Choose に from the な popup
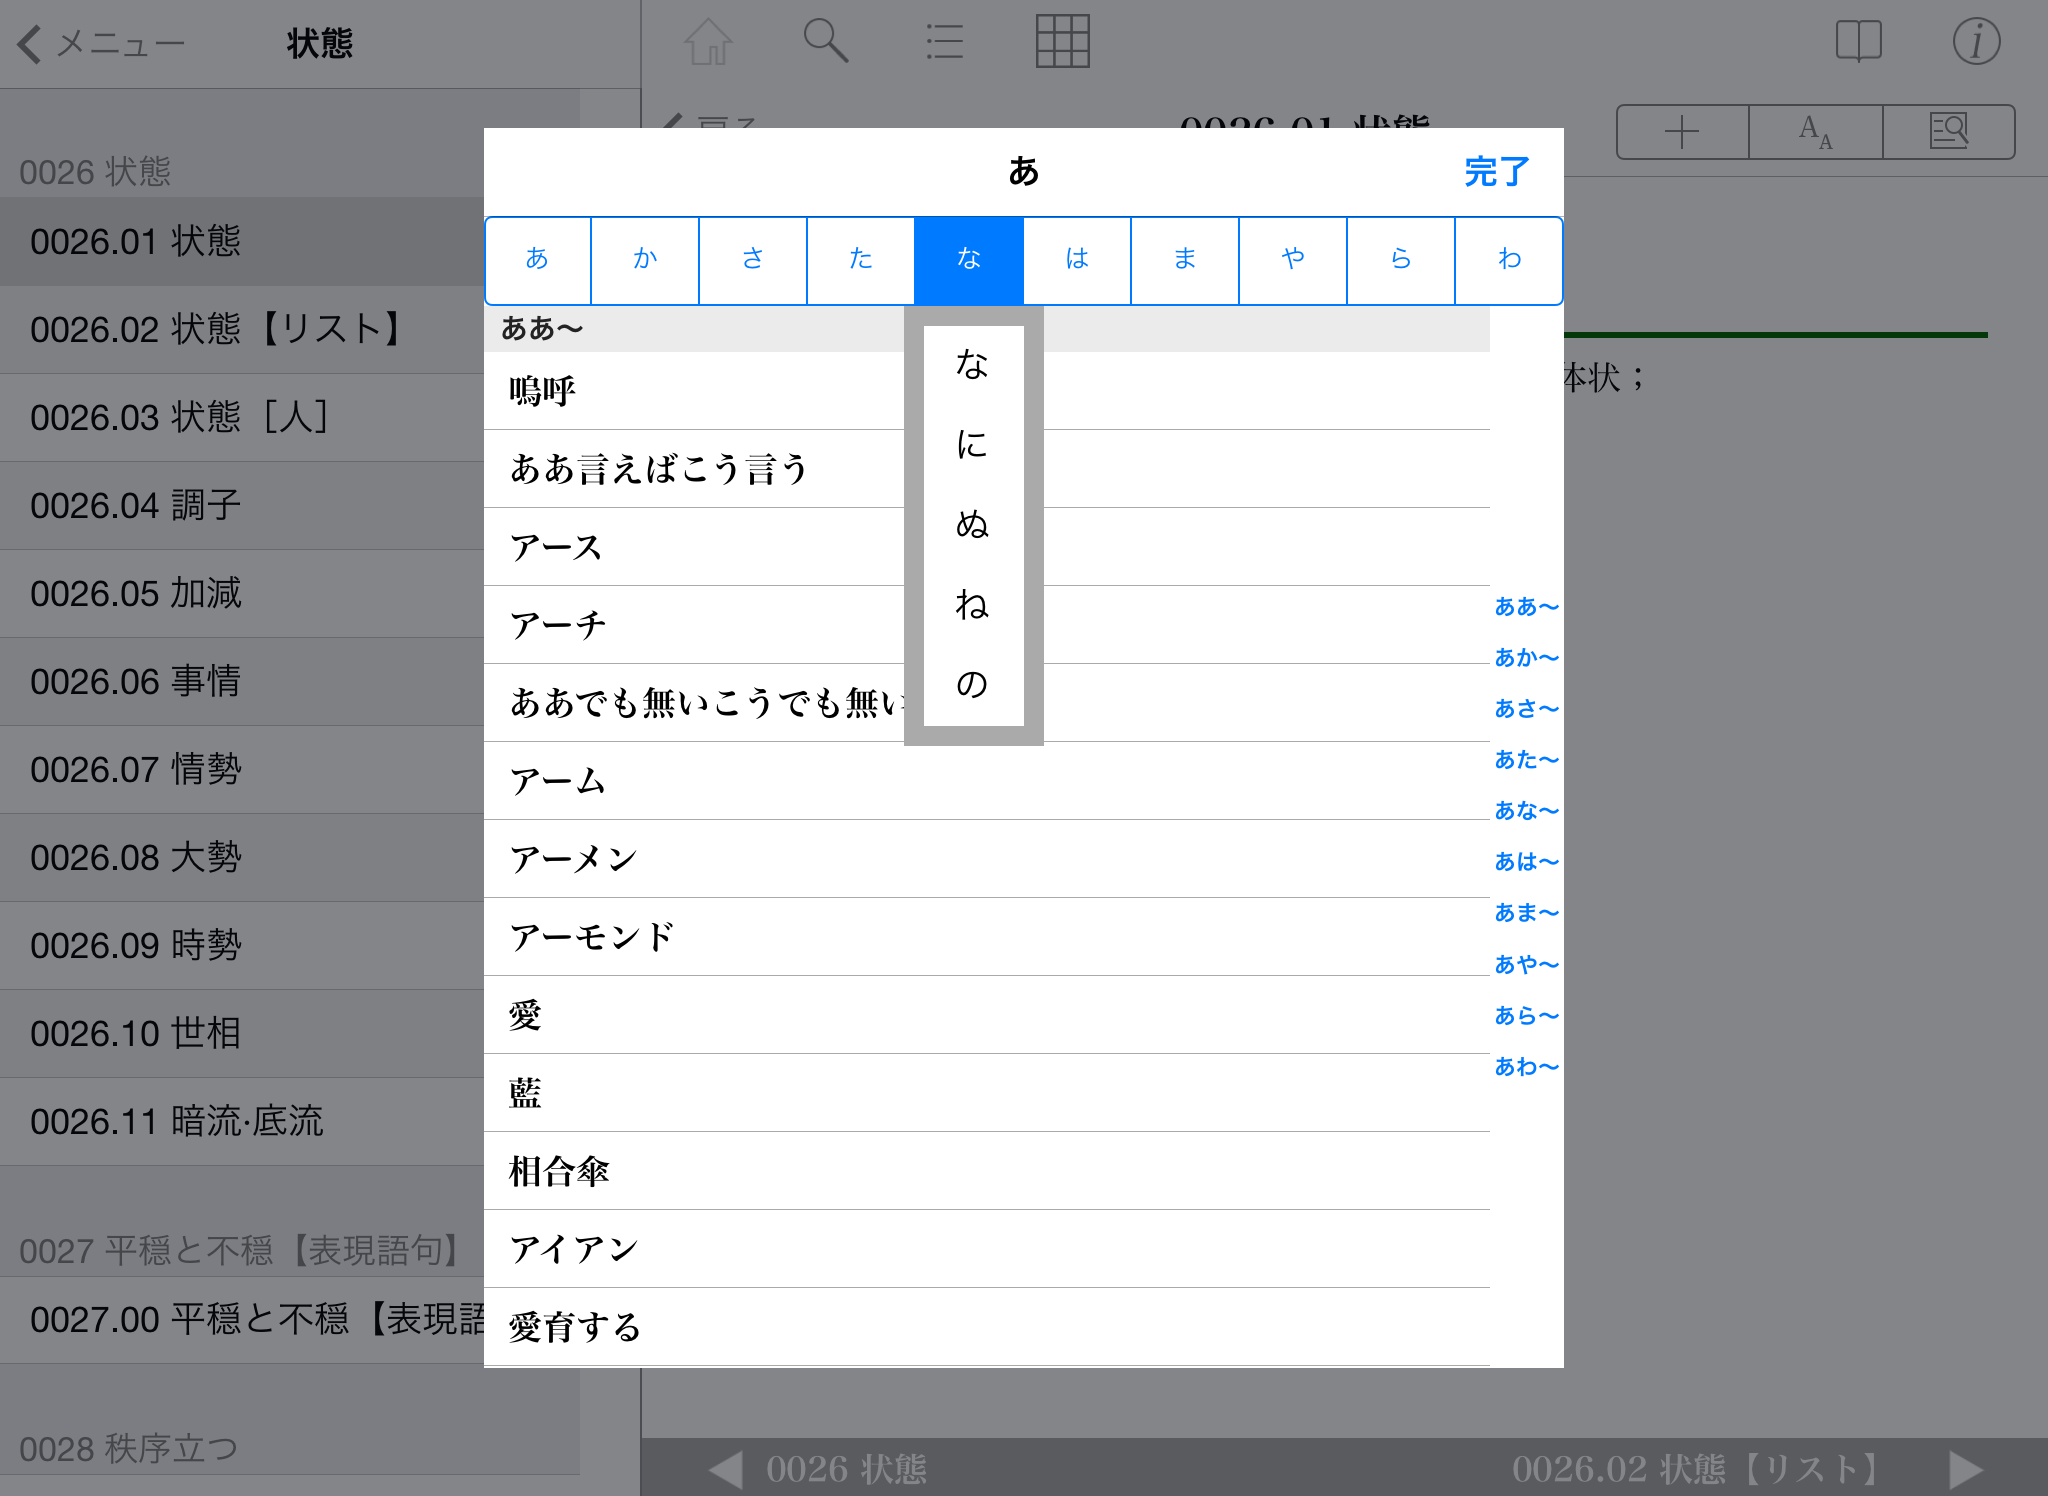Viewport: 2048px width, 1496px height. (972, 444)
